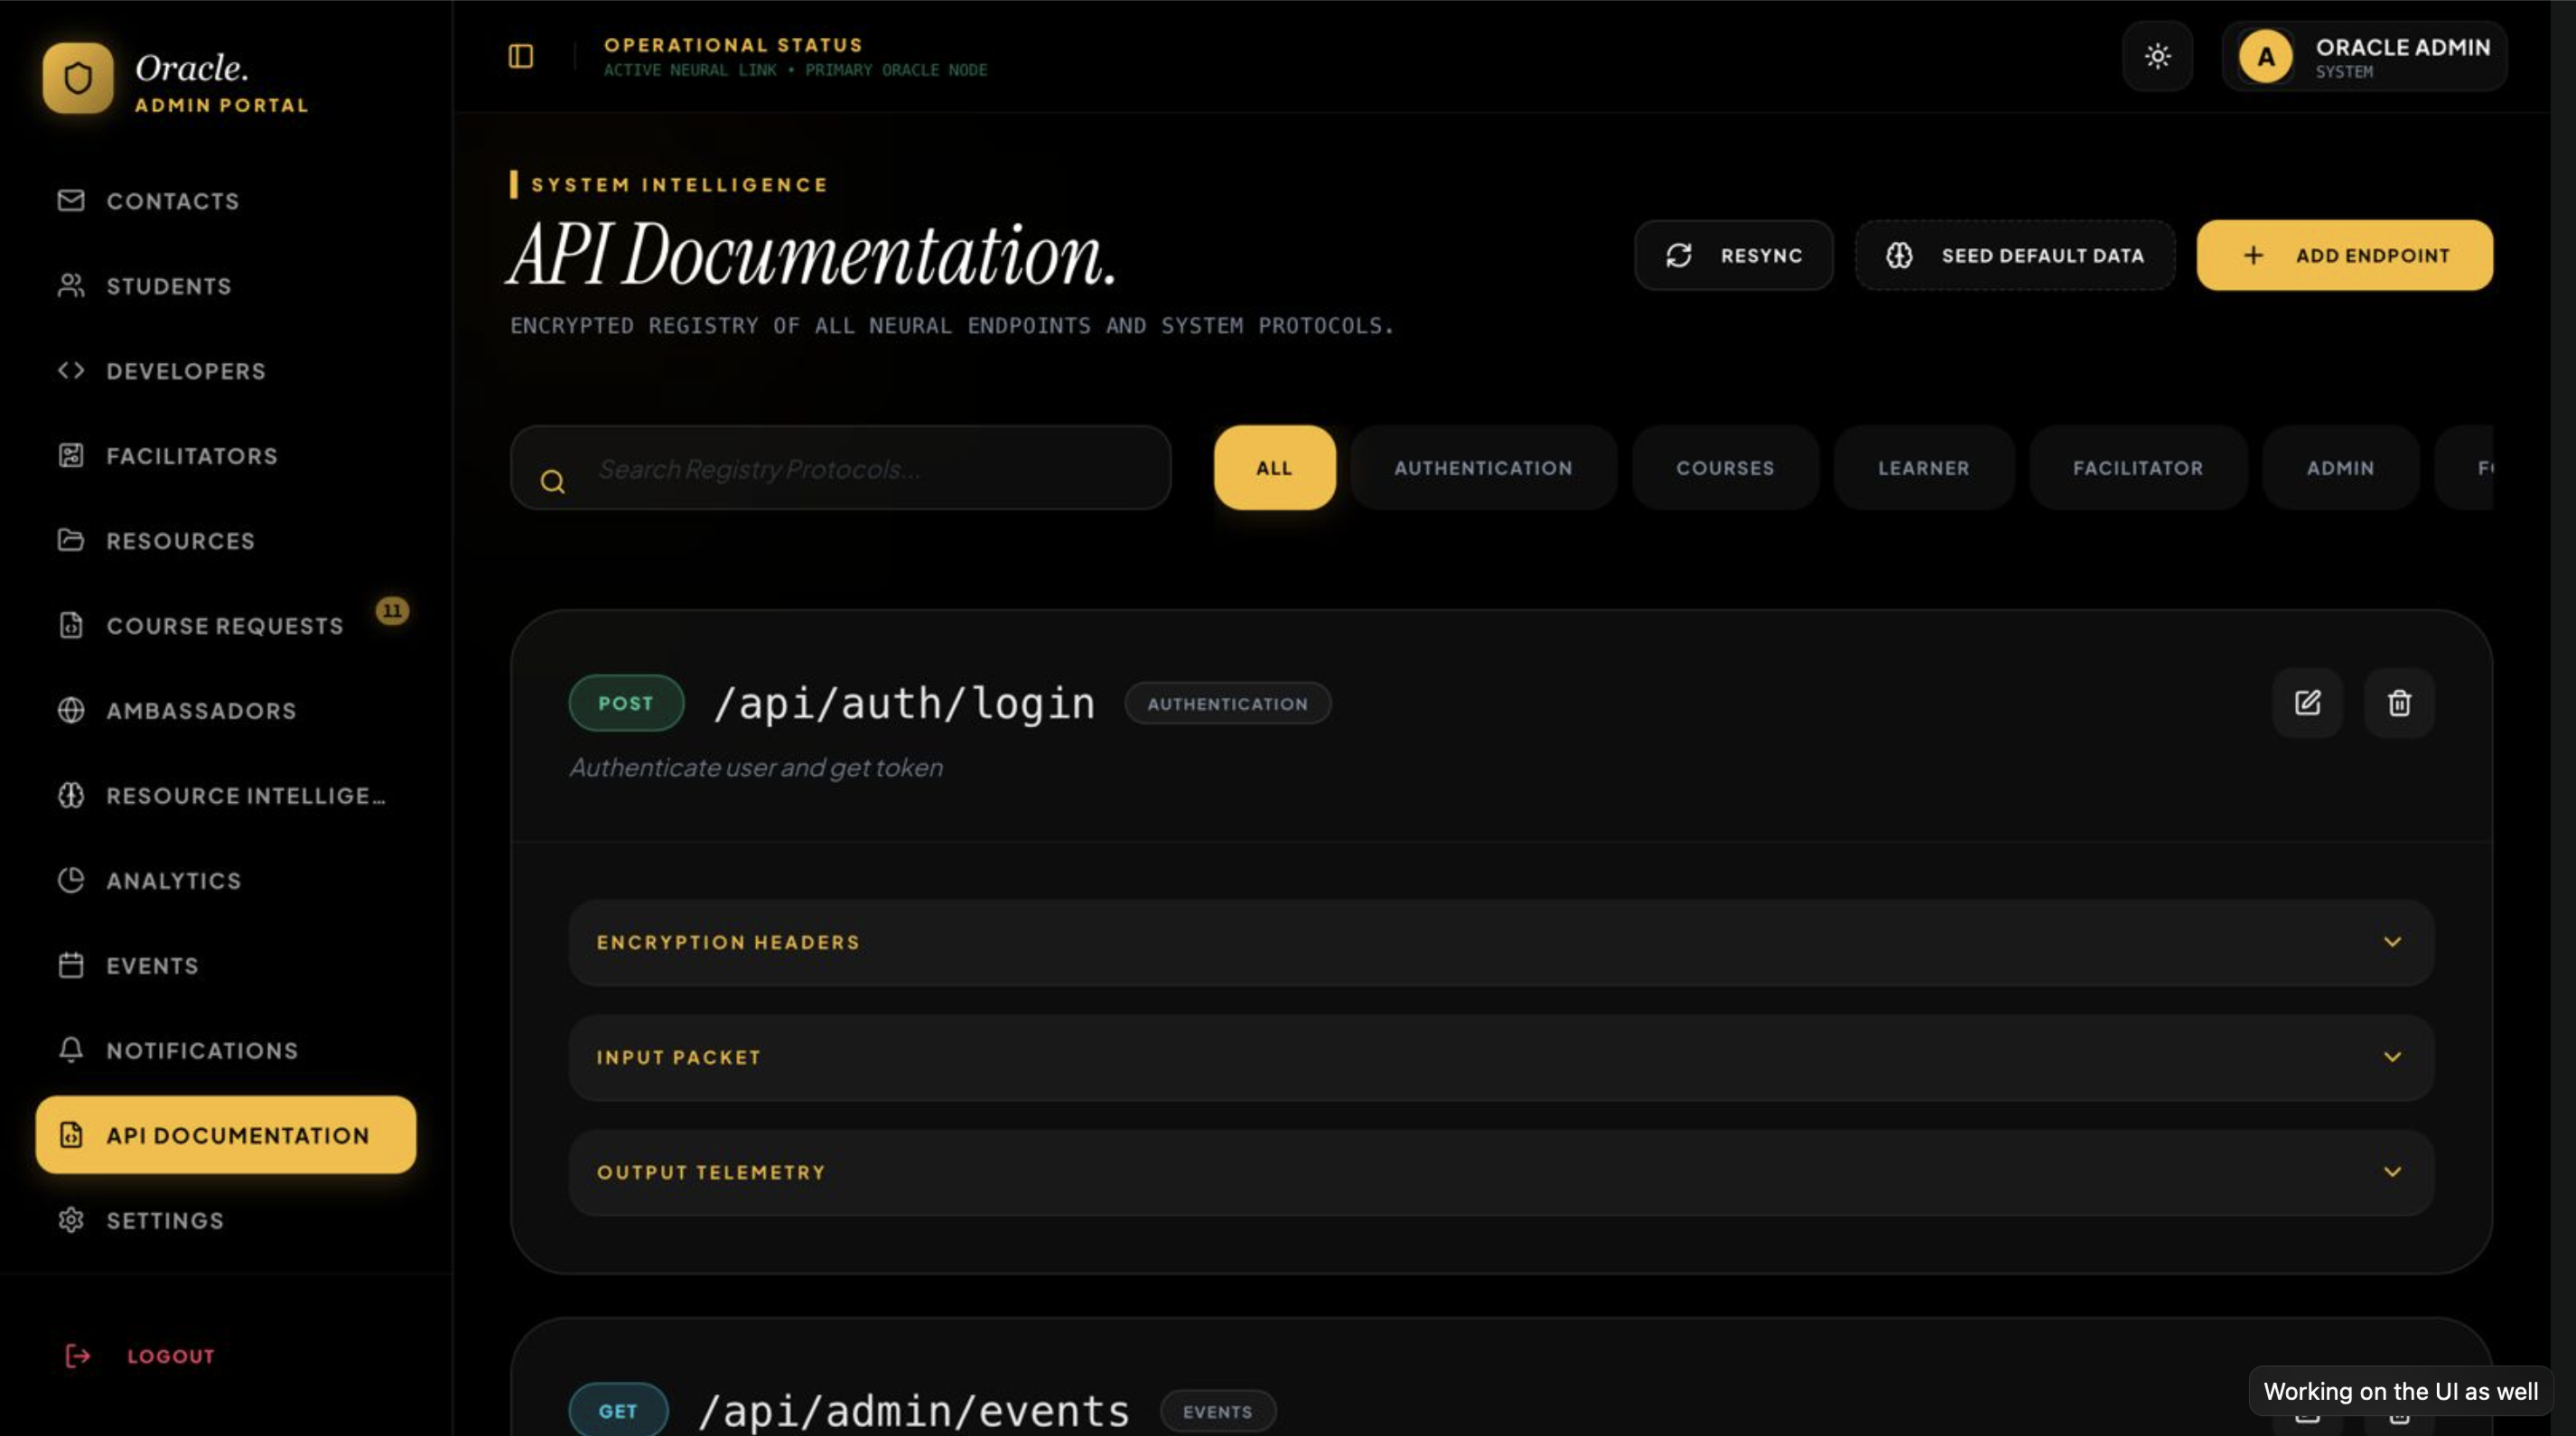The width and height of the screenshot is (2576, 1436).
Task: Click the /api/auth/login path text
Action: (x=904, y=703)
